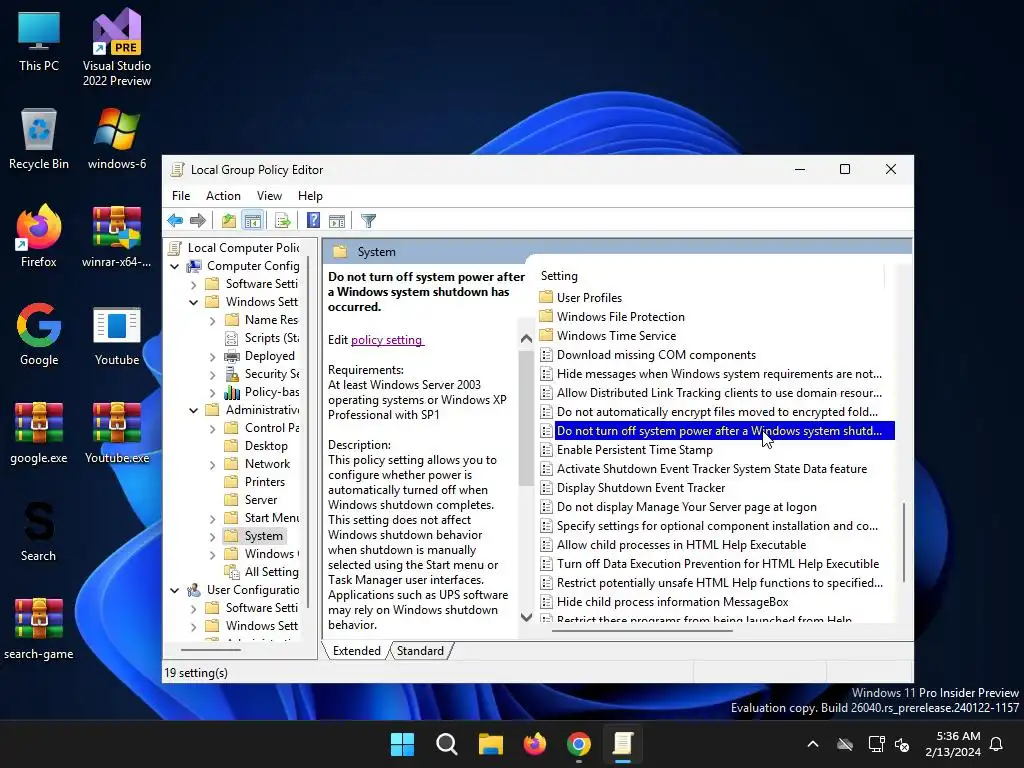This screenshot has height=768, width=1024.
Task: Select the search-game desktop icon
Action: coord(39,629)
